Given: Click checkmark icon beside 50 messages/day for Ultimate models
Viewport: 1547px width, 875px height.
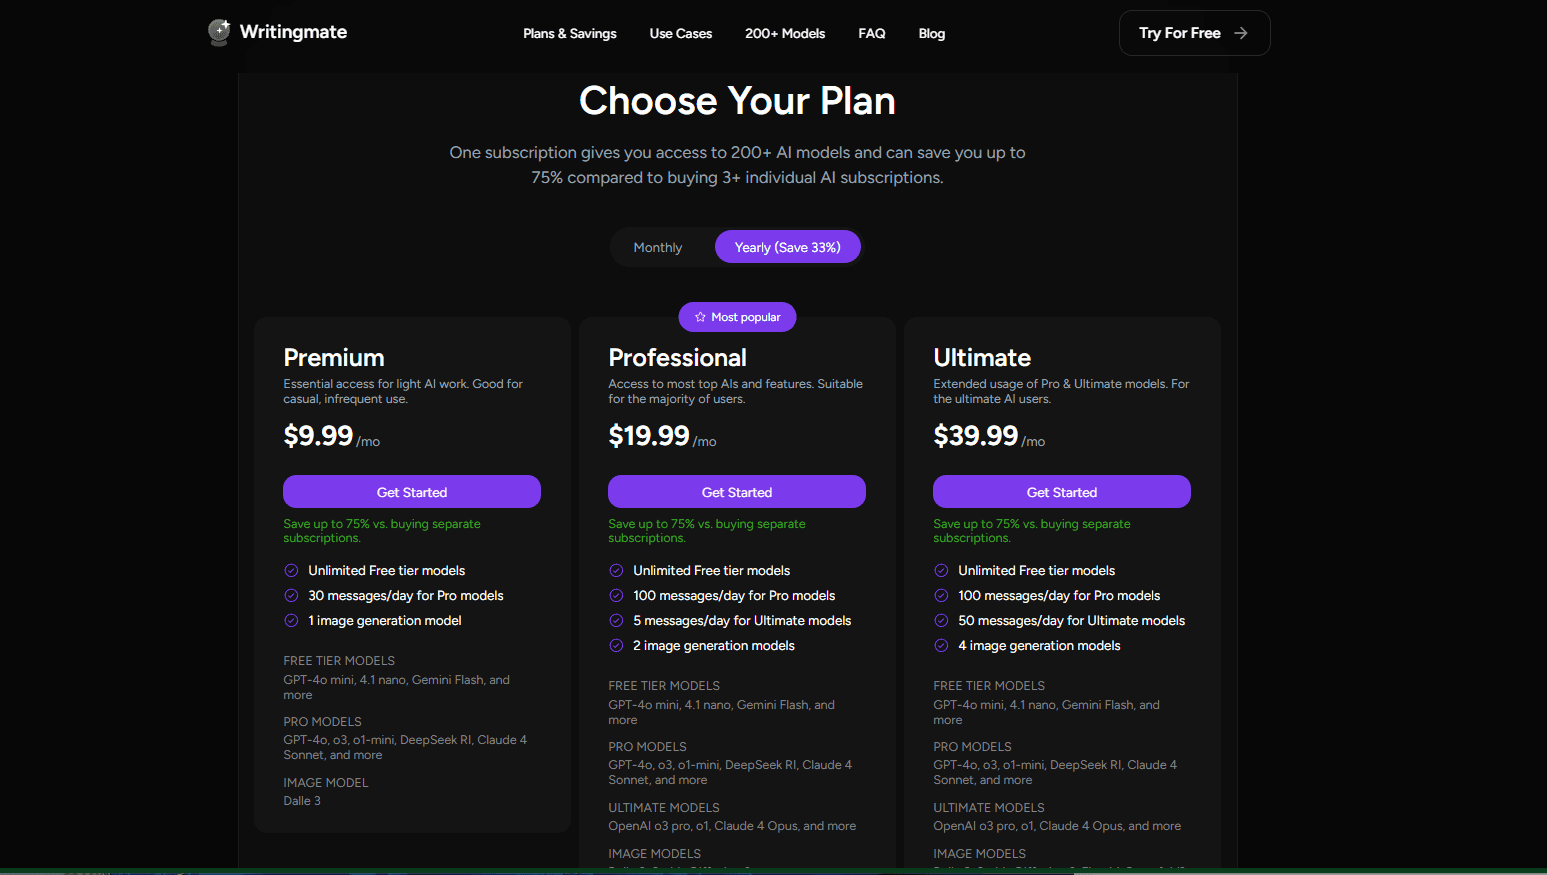Looking at the screenshot, I should 941,620.
